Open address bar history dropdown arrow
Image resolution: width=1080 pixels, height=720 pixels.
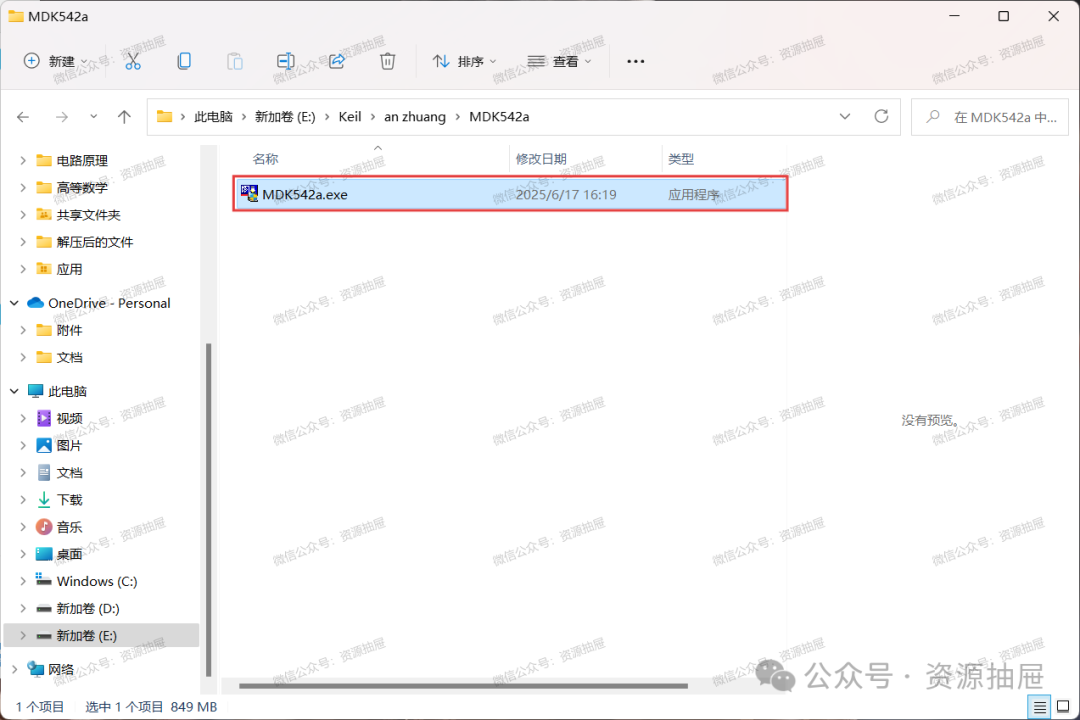[x=844, y=116]
